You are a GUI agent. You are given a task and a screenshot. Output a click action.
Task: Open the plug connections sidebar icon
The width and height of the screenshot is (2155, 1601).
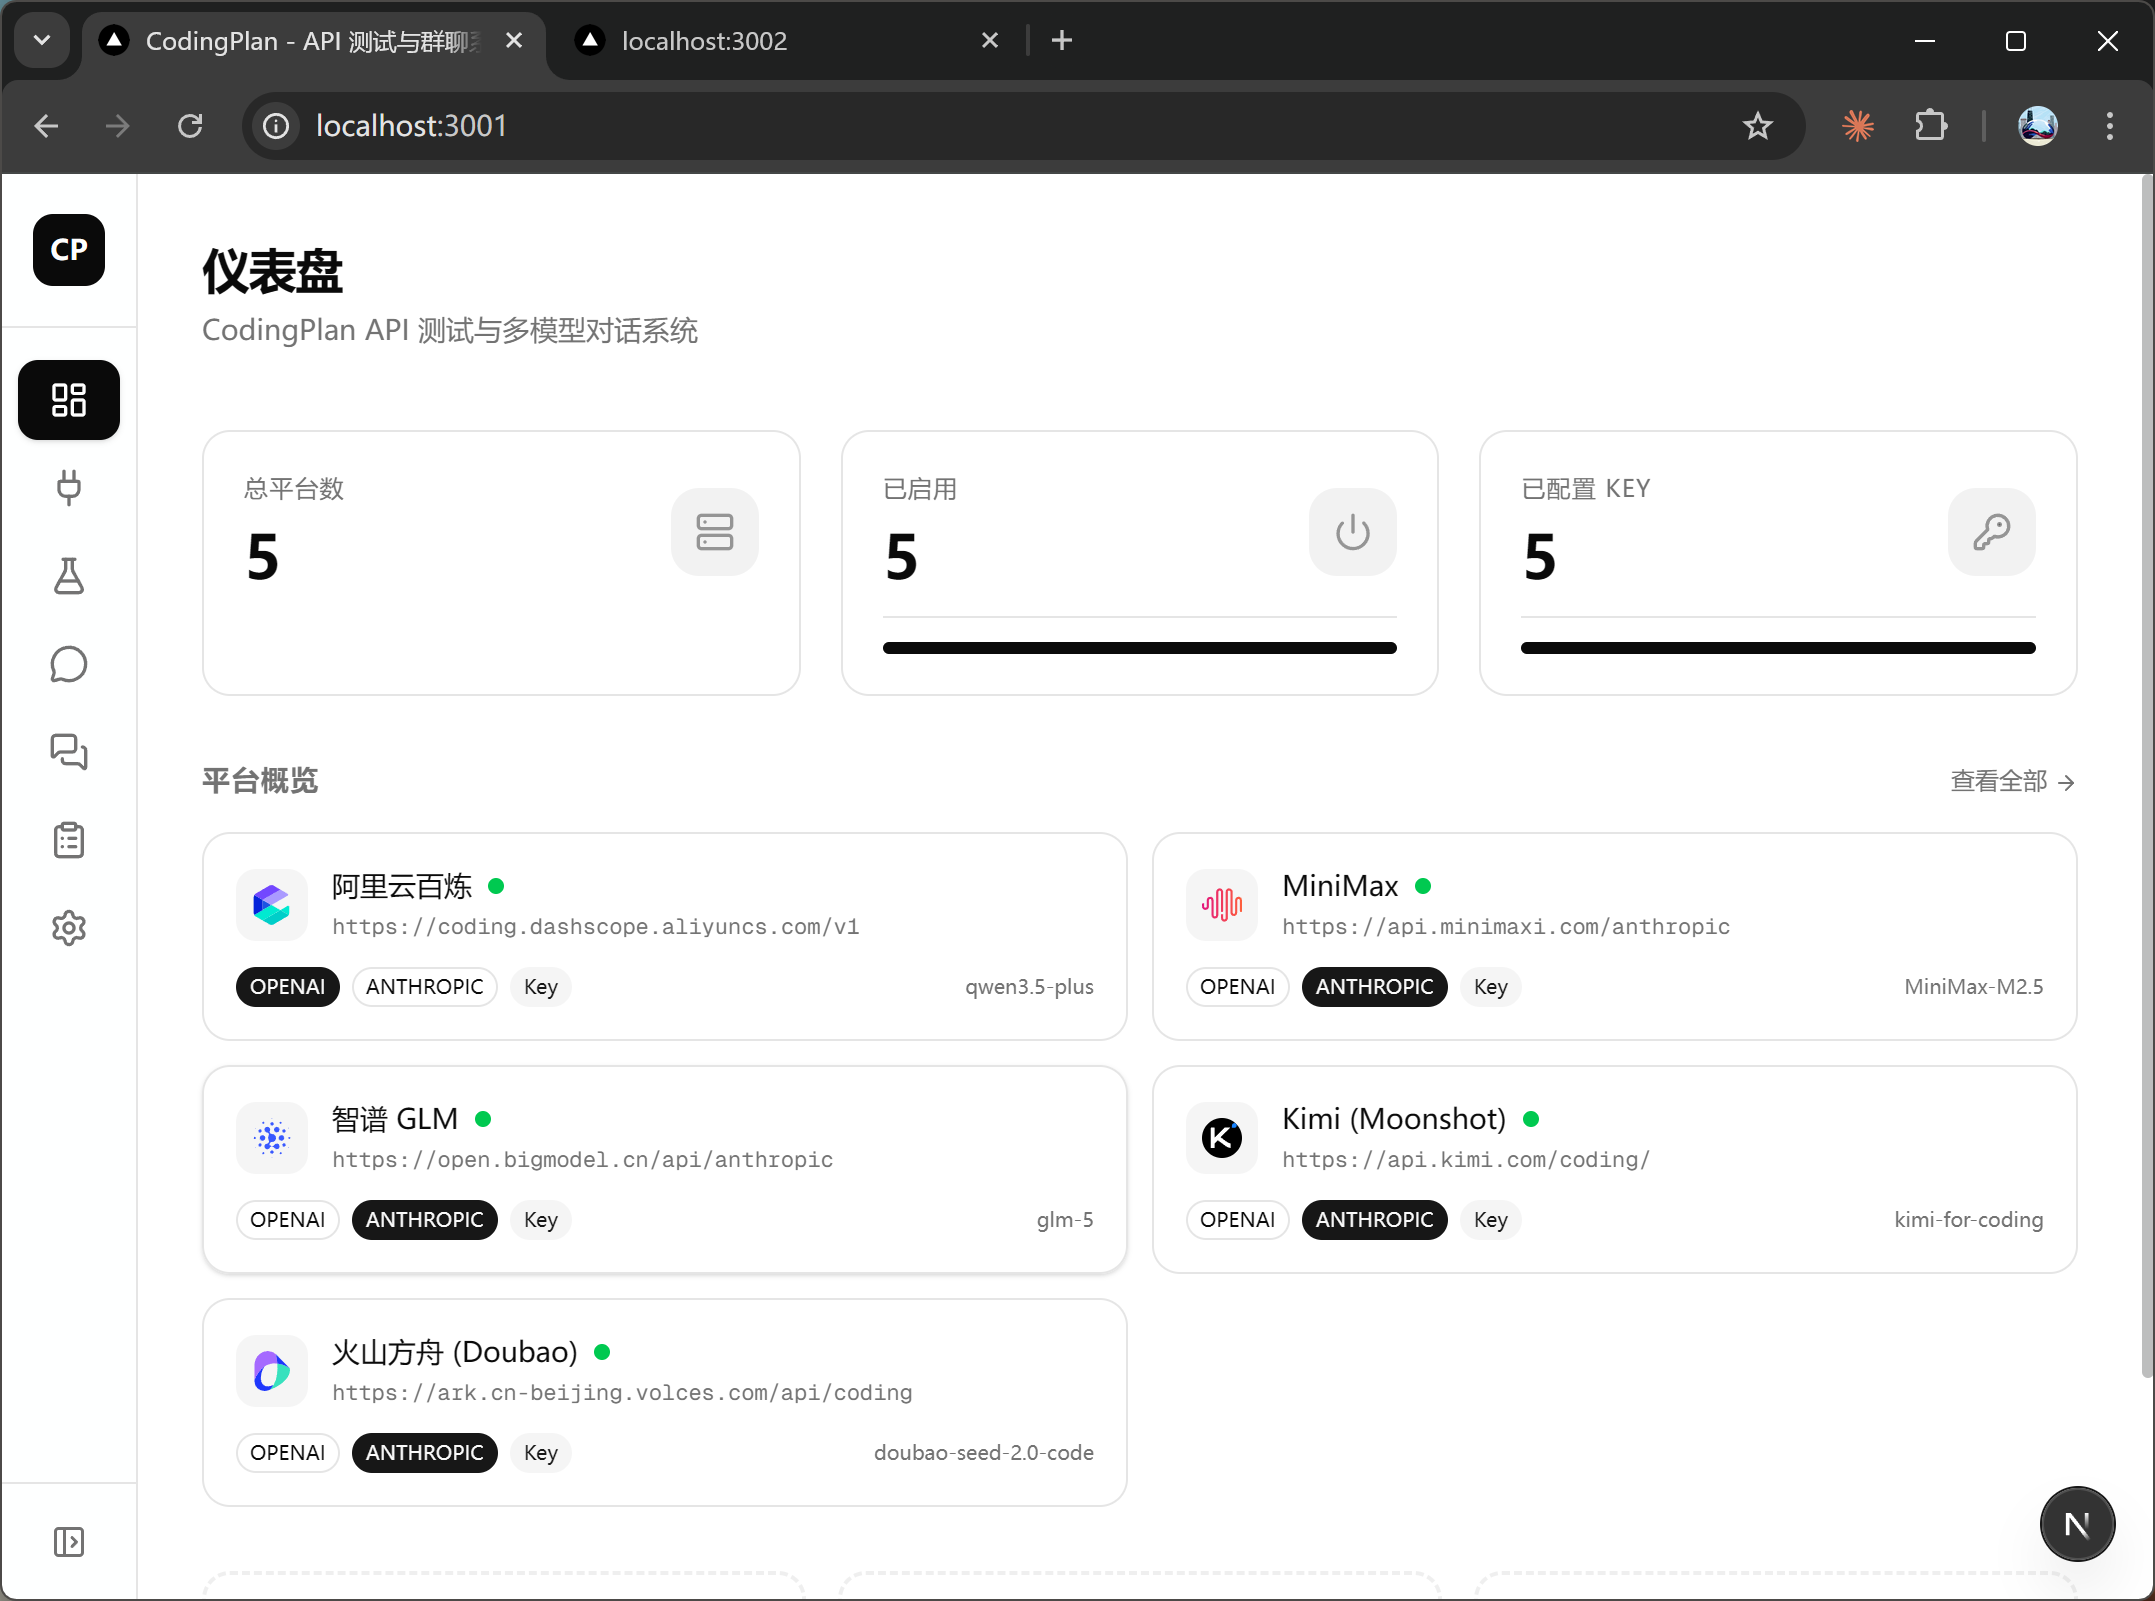[68, 488]
